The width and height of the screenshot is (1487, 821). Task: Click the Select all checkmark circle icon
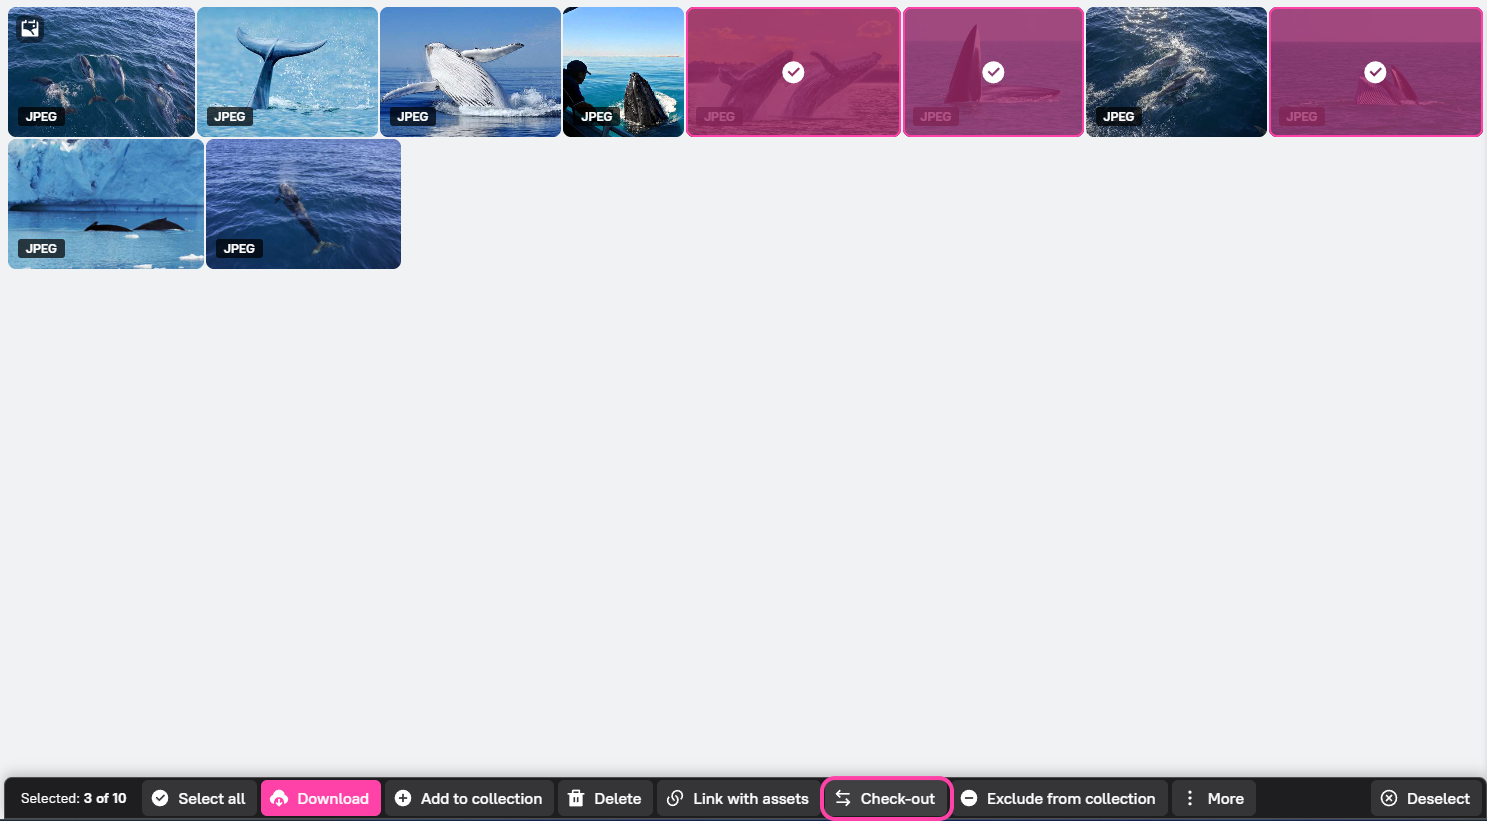tap(161, 798)
